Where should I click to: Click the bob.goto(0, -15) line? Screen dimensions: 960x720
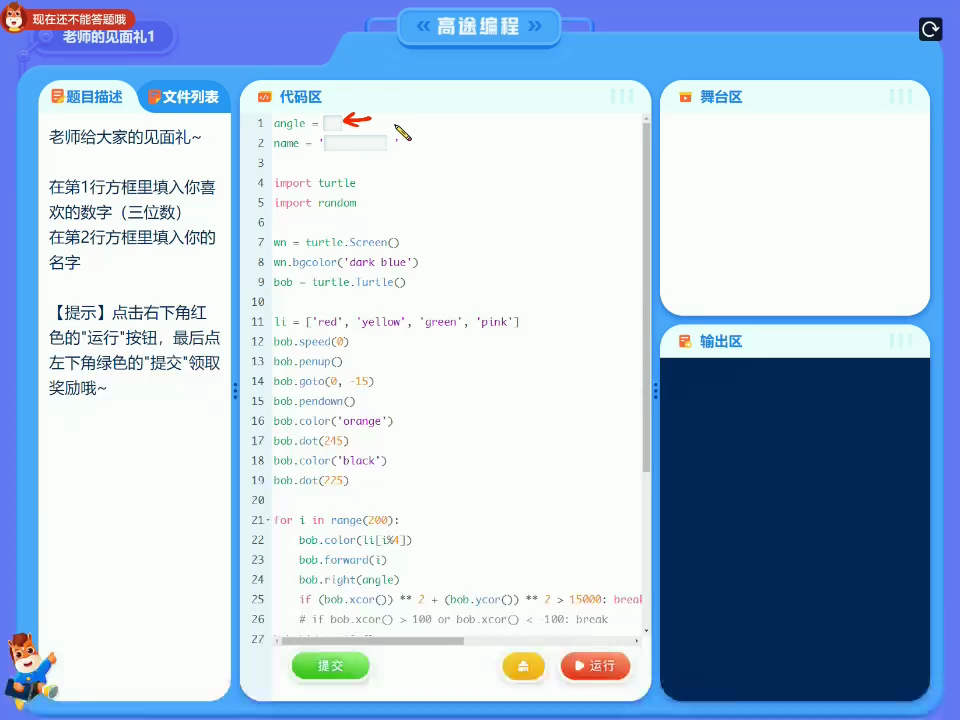point(323,381)
